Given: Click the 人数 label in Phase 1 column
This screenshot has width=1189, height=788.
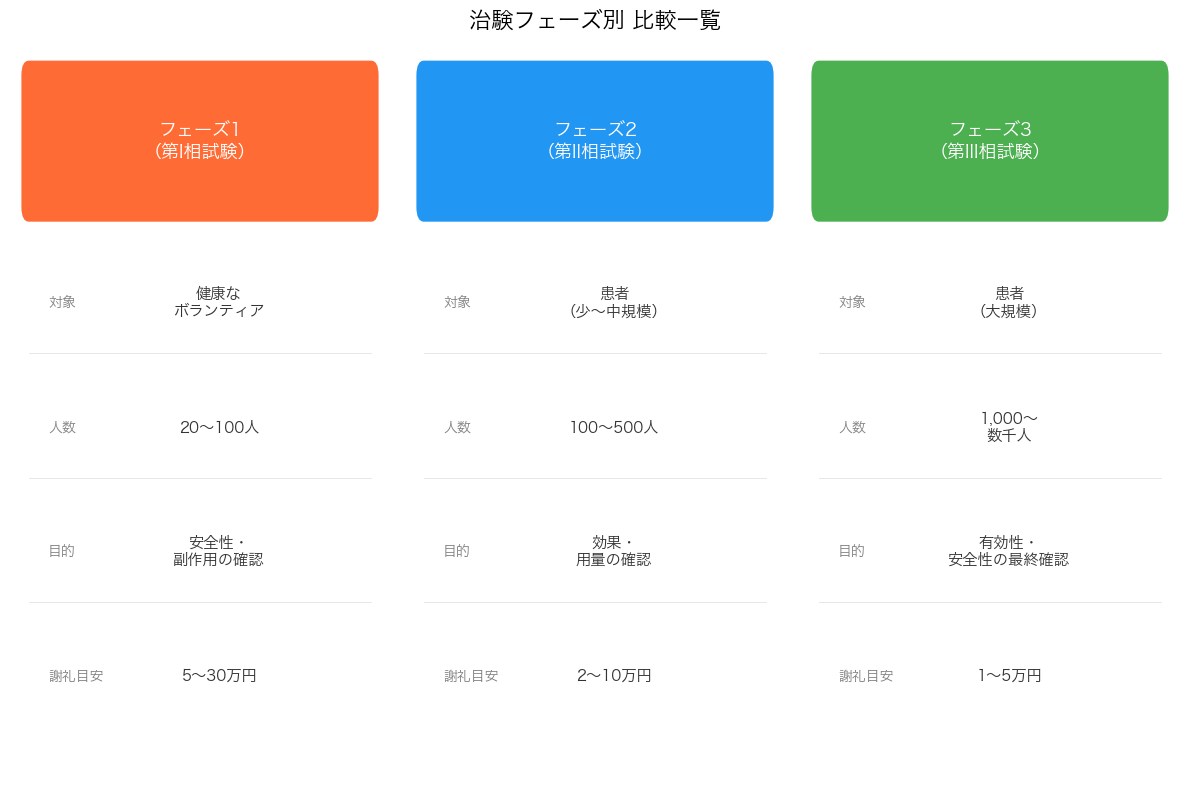Looking at the screenshot, I should (62, 427).
